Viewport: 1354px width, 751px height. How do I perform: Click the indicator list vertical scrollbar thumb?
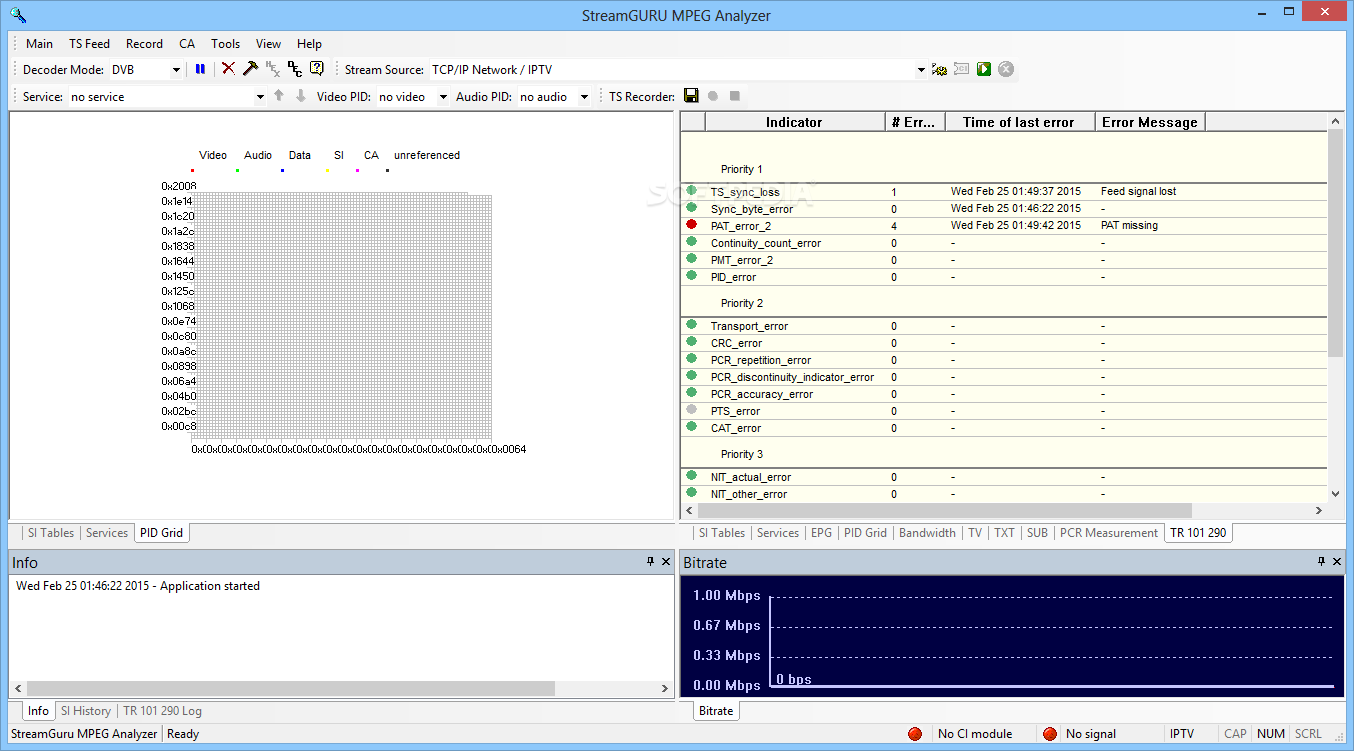[x=1335, y=242]
